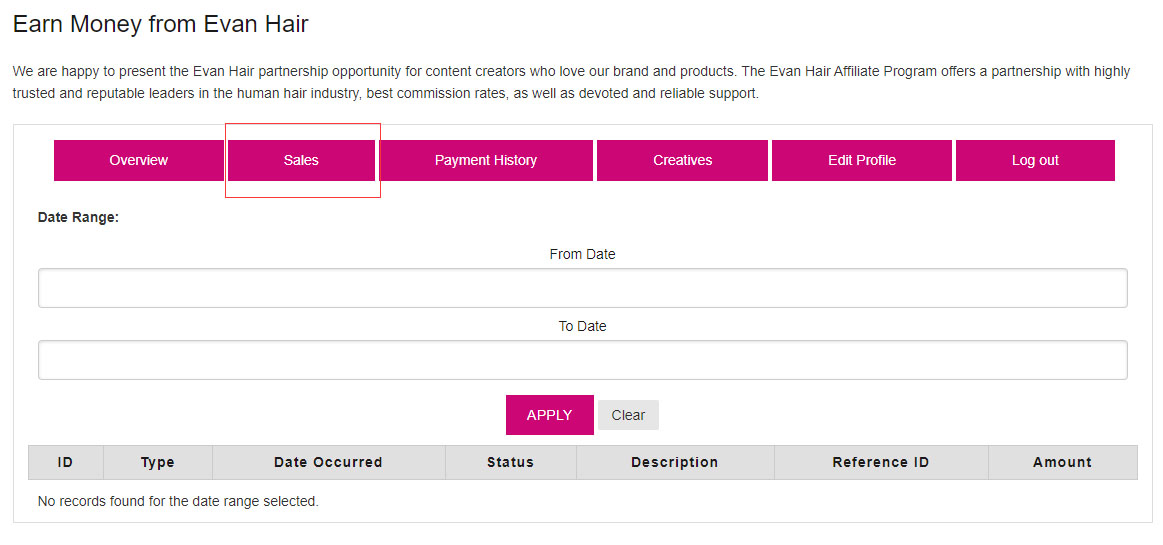Click the Date Occurred column header
This screenshot has width=1163, height=545.
pos(329,463)
